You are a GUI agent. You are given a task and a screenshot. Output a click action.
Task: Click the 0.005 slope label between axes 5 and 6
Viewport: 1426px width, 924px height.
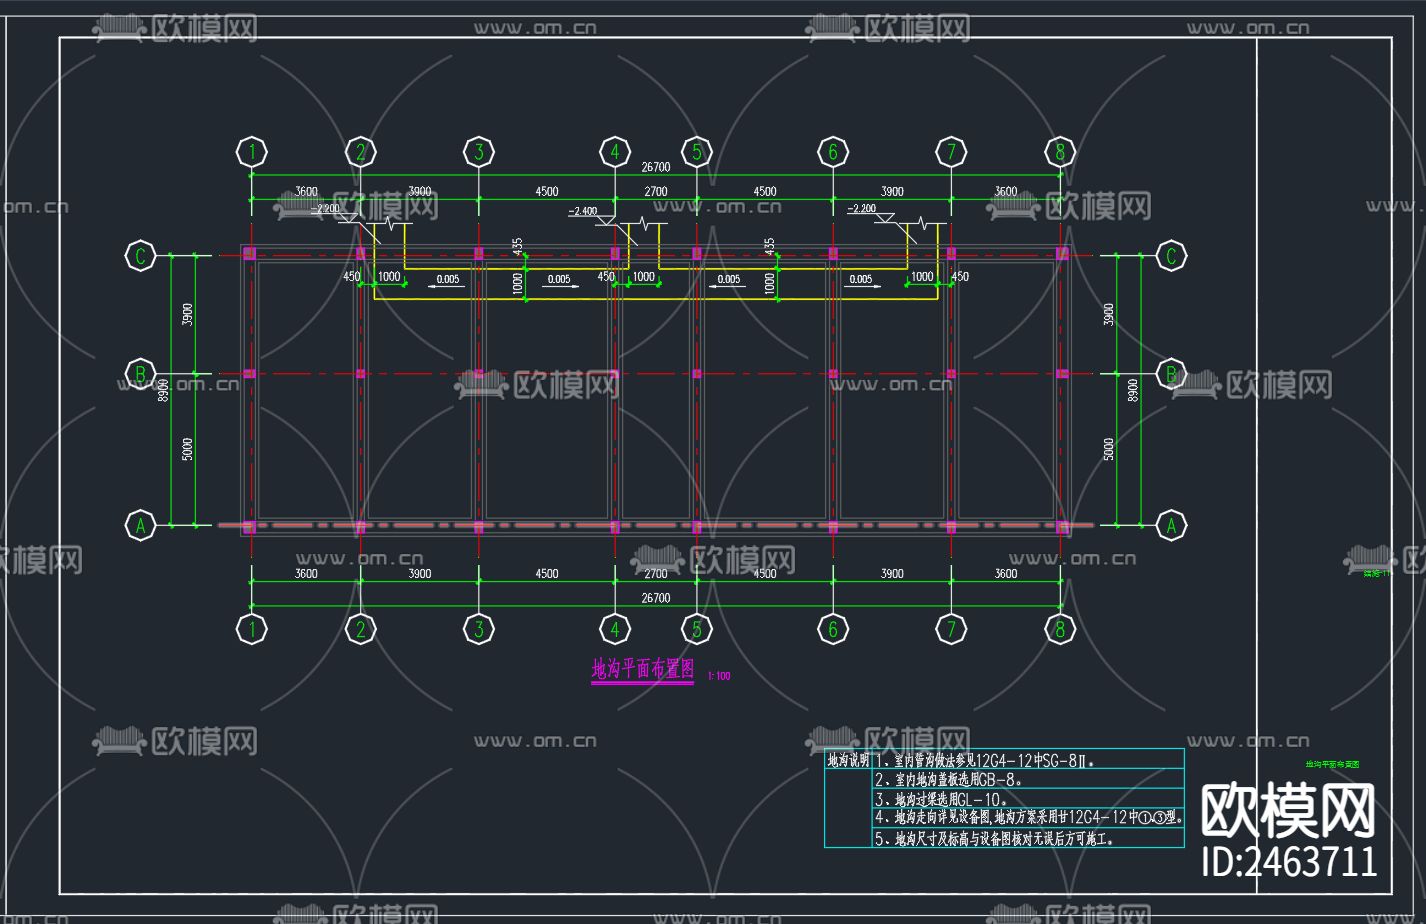729,279
